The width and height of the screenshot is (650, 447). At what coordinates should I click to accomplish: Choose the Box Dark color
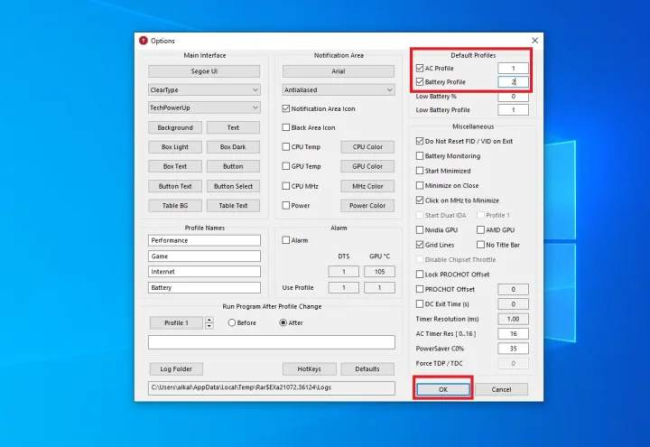(x=233, y=147)
